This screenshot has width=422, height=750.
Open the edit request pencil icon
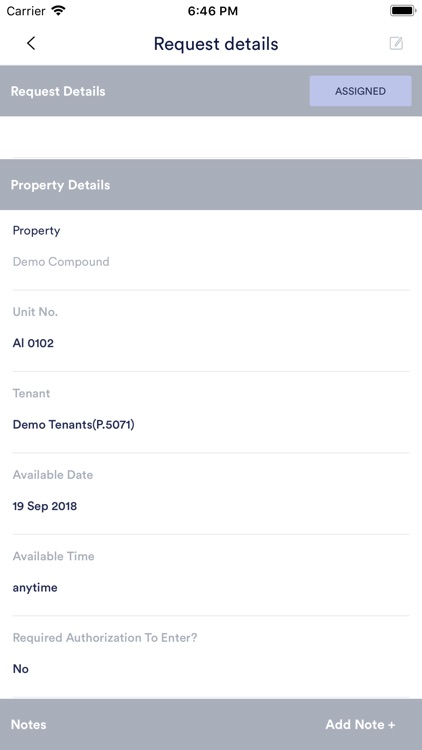pyautogui.click(x=396, y=44)
